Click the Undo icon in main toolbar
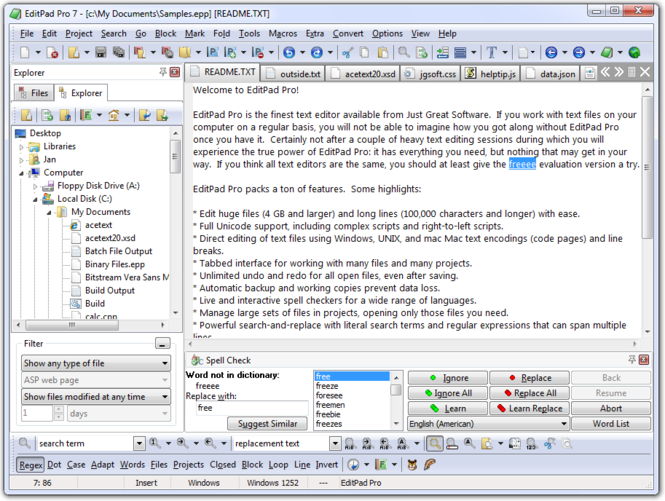 pyautogui.click(x=289, y=52)
